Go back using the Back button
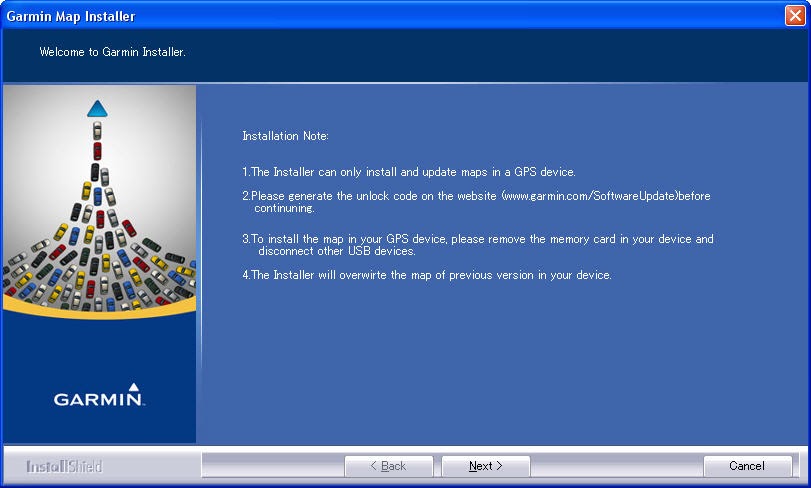 (388, 466)
